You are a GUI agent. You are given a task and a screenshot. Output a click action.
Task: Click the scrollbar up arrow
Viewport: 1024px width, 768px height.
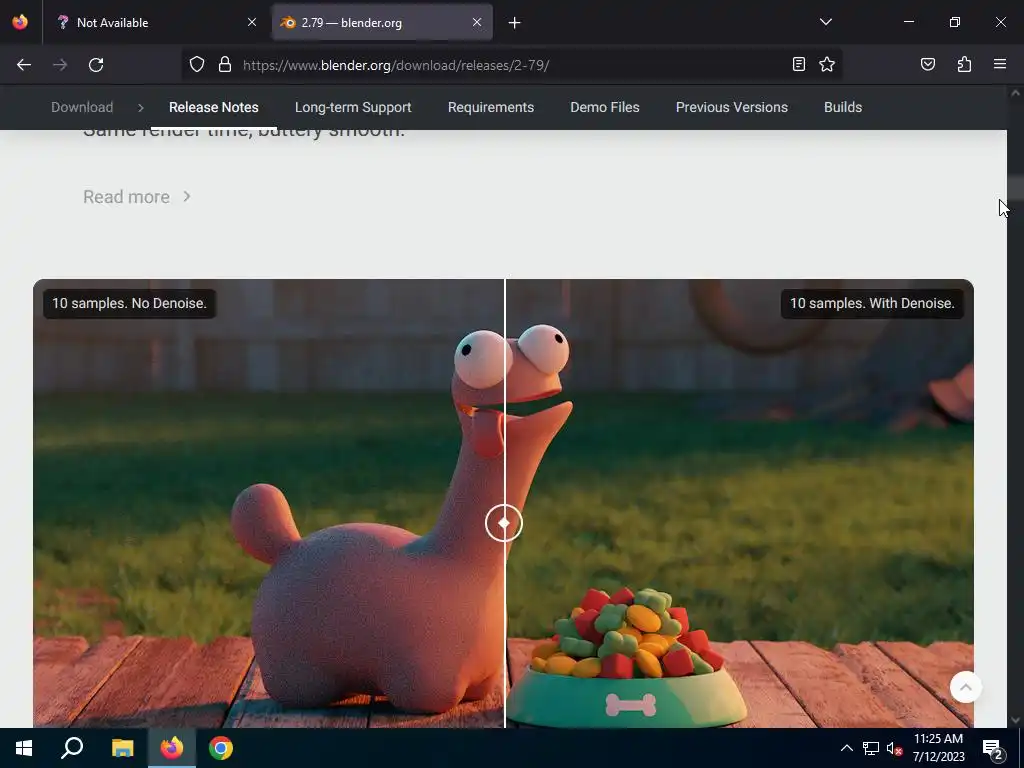[1015, 93]
